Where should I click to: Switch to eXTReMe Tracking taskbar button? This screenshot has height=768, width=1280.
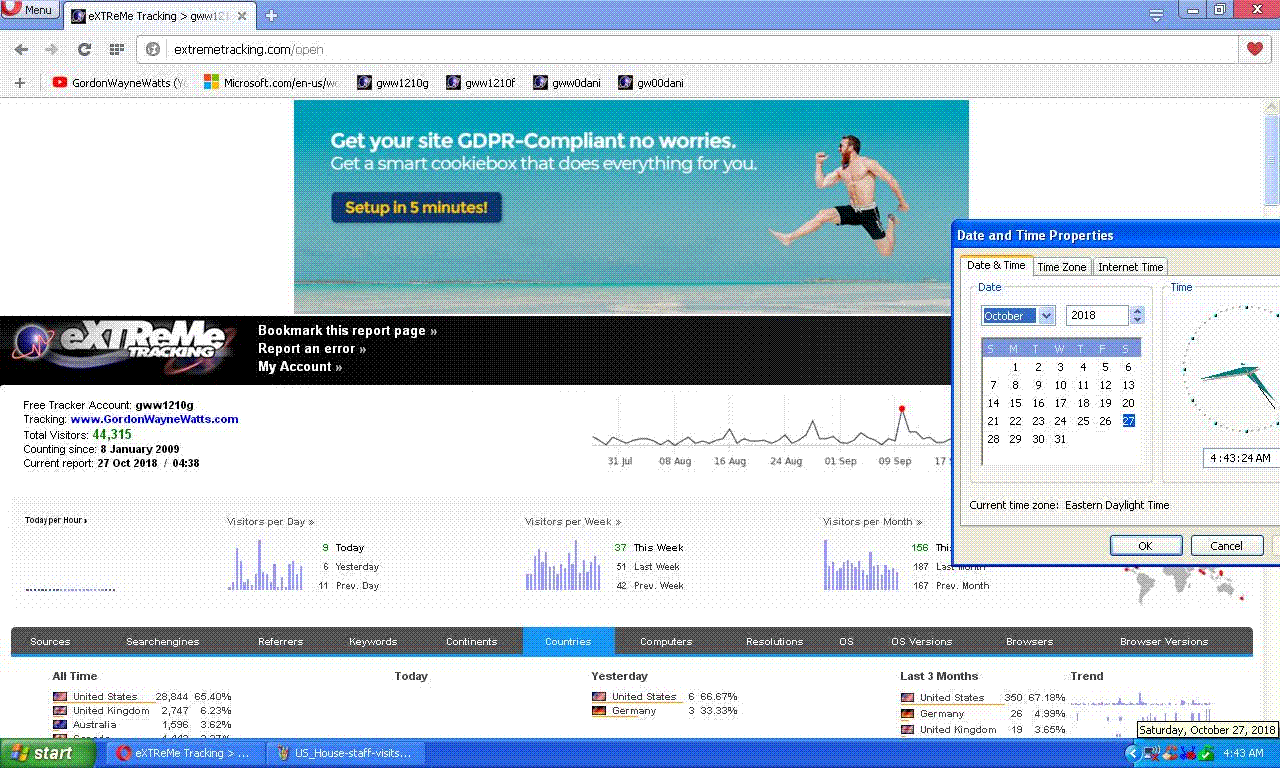183,753
